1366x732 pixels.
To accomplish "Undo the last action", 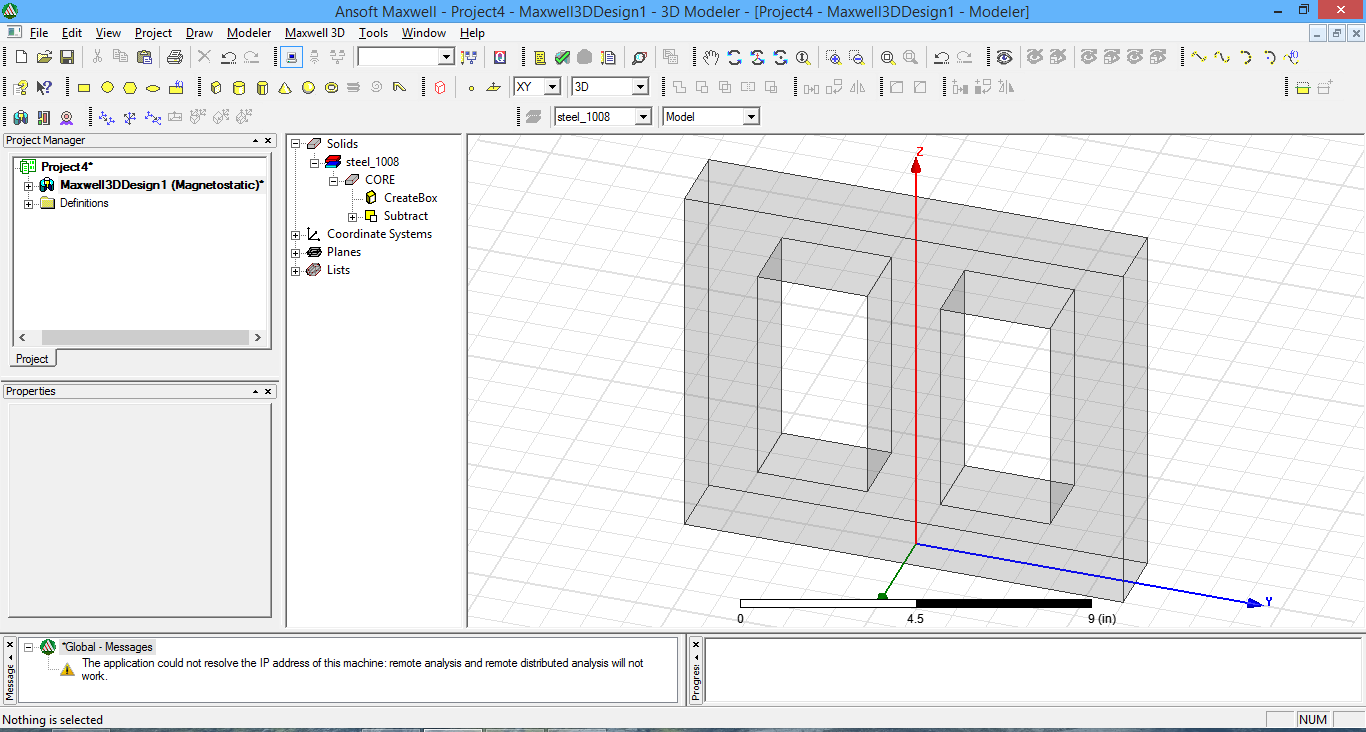I will pyautogui.click(x=229, y=57).
